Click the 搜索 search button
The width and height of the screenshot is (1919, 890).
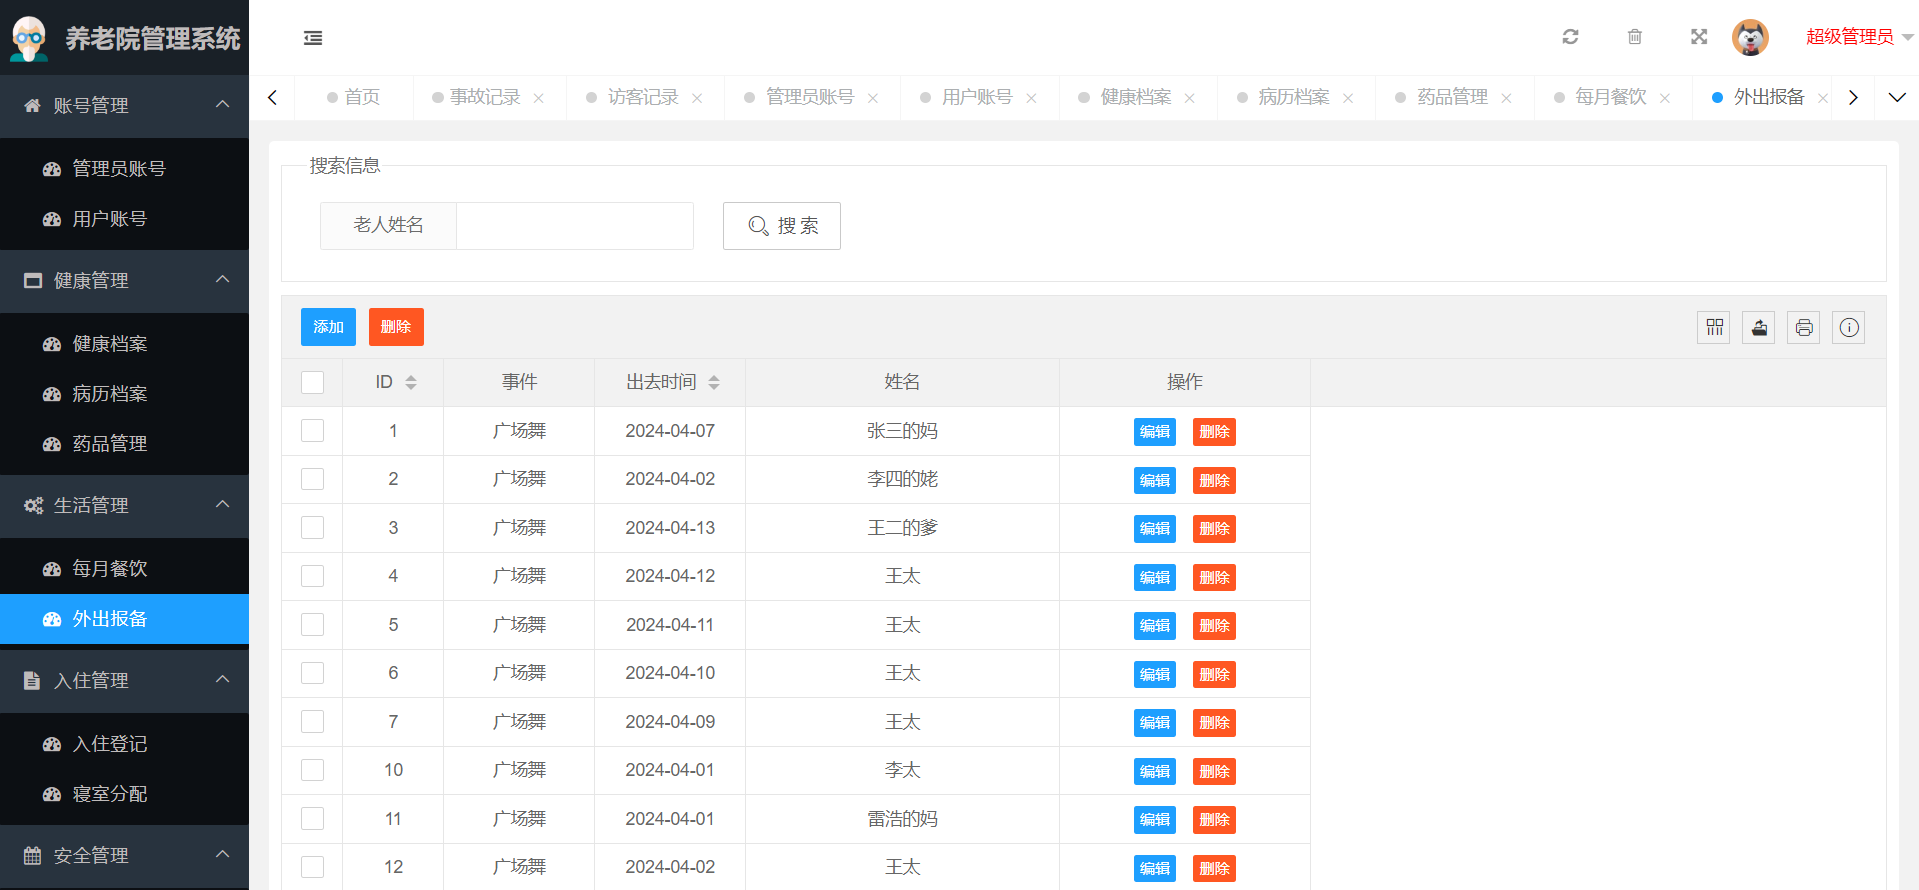pyautogui.click(x=782, y=226)
